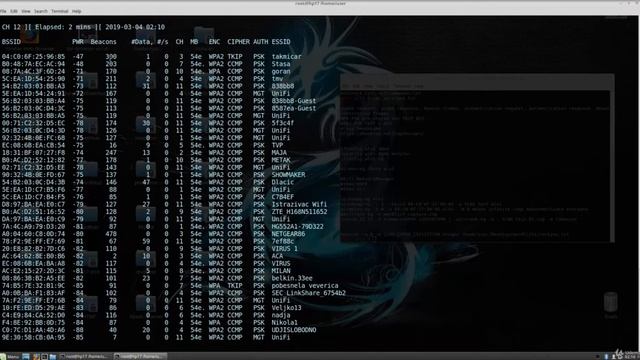Open the Search menu
The height and width of the screenshot is (360, 640).
pyautogui.click(x=40, y=11)
